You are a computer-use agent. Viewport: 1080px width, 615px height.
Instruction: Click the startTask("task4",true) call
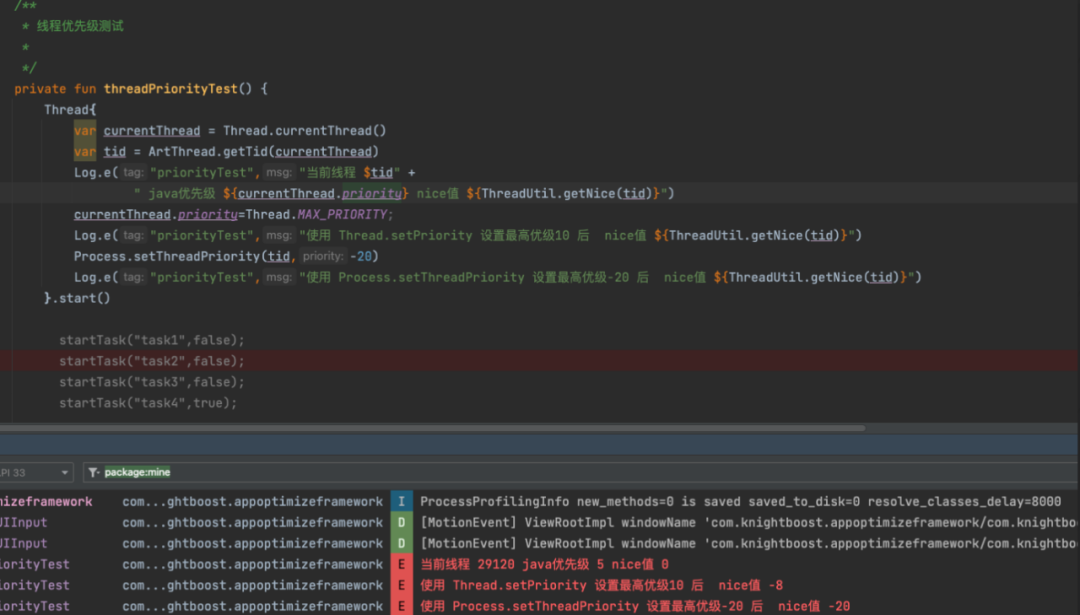(147, 403)
